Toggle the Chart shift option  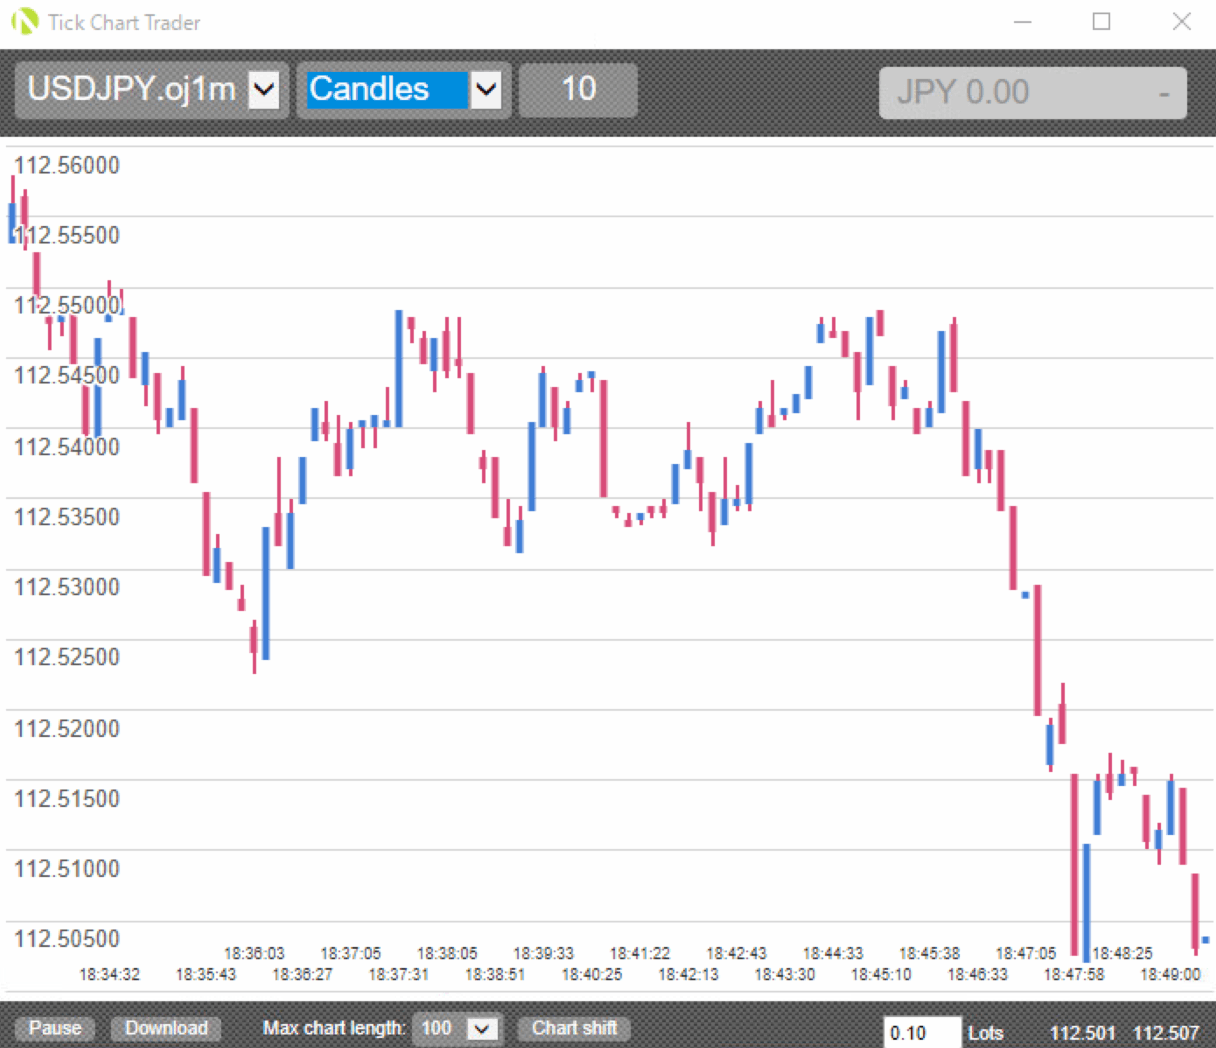574,1028
